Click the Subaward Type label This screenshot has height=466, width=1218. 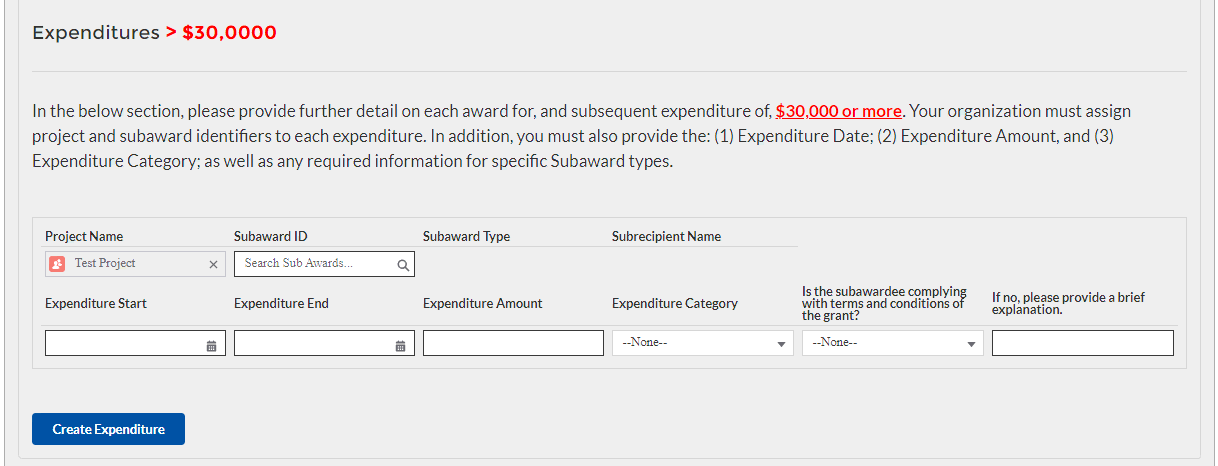tap(466, 237)
